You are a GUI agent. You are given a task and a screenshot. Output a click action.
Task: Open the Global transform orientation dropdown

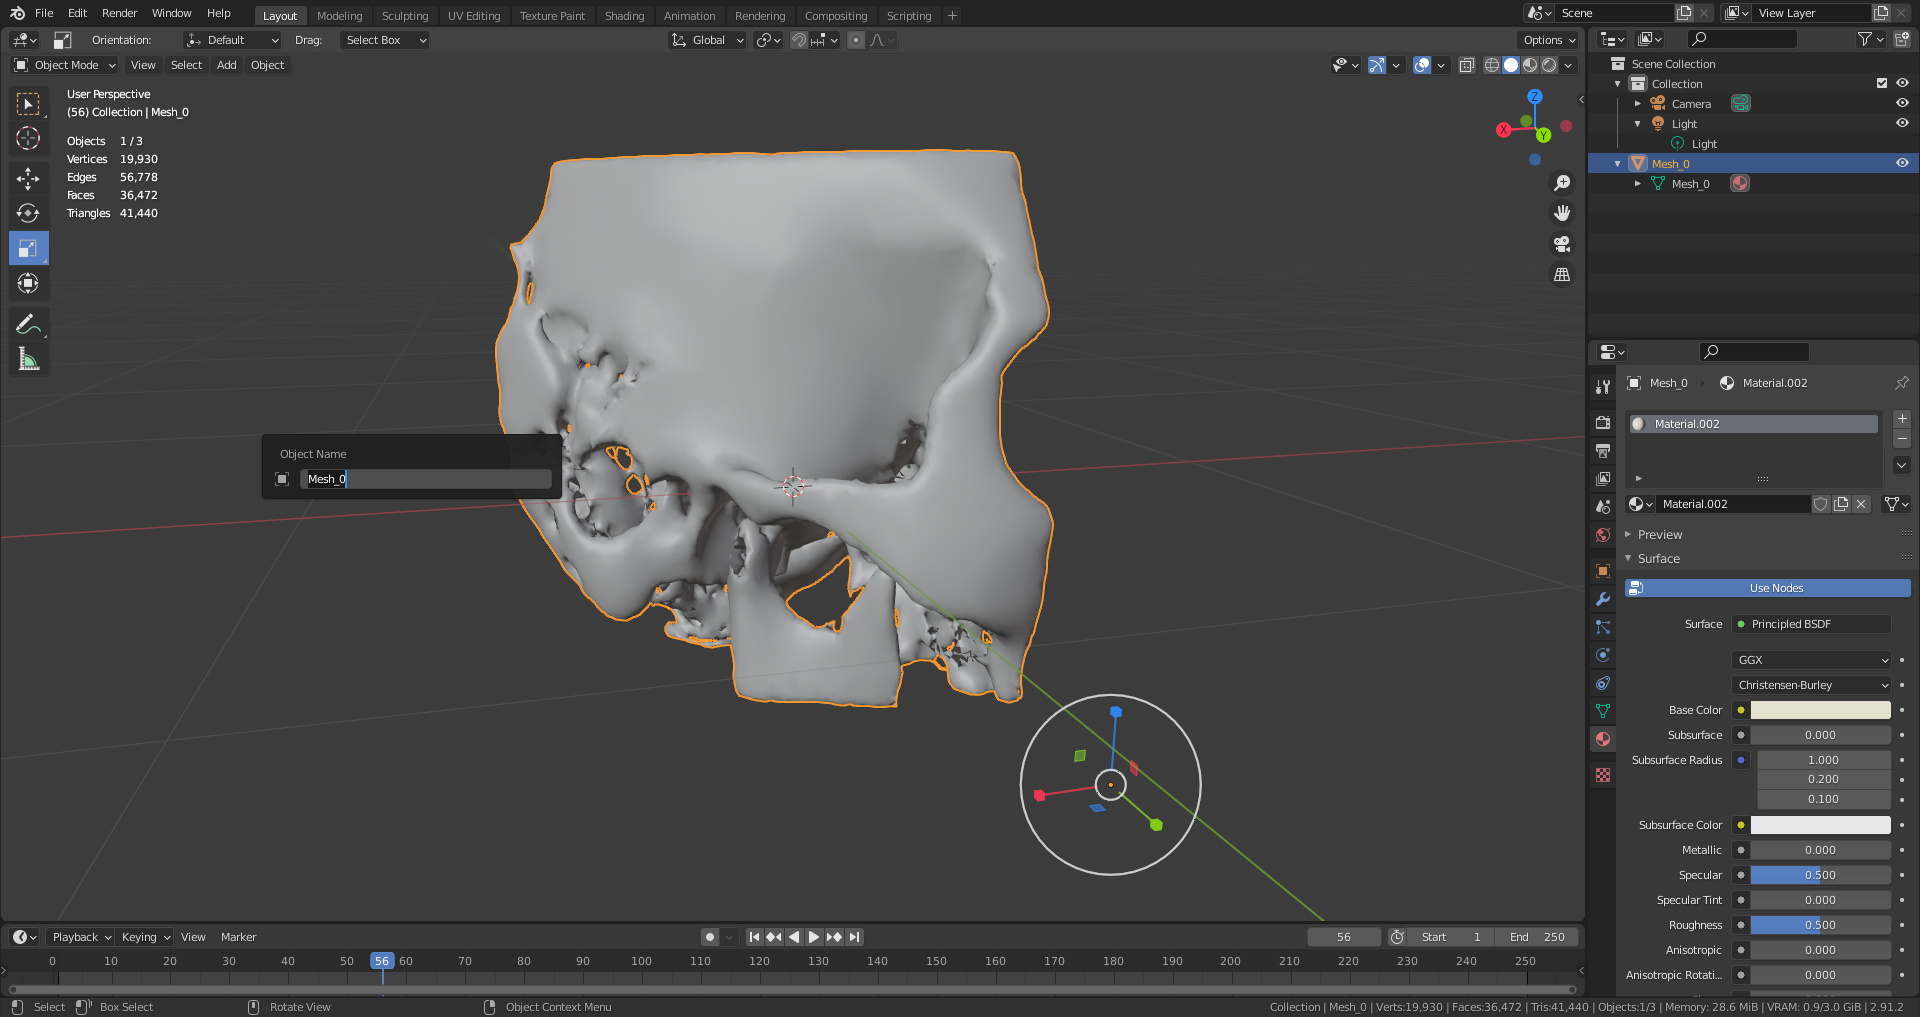click(x=708, y=40)
